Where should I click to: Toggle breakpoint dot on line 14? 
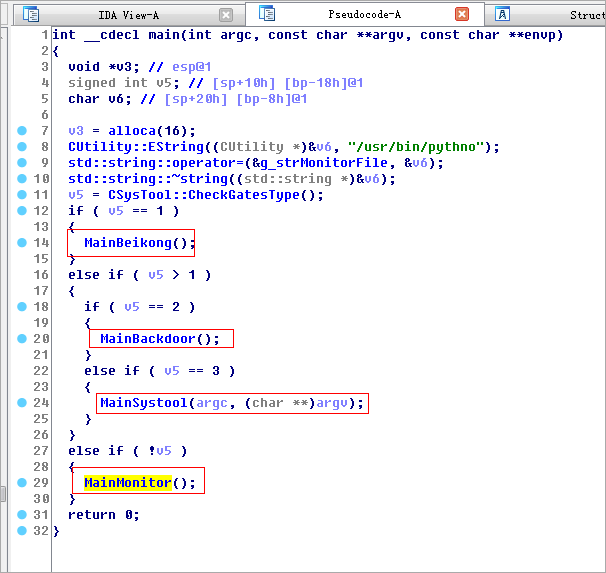click(22, 243)
